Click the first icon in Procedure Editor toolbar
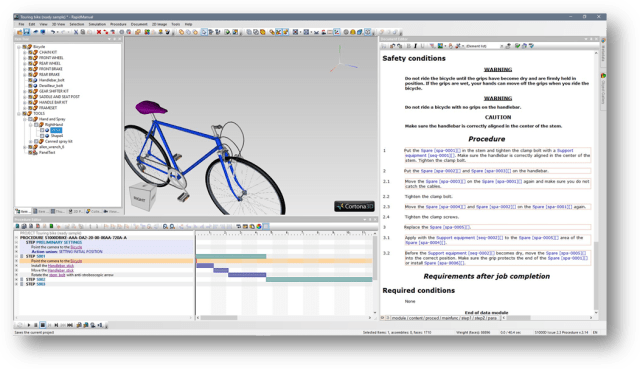This screenshot has height=369, width=640. (x=17, y=226)
